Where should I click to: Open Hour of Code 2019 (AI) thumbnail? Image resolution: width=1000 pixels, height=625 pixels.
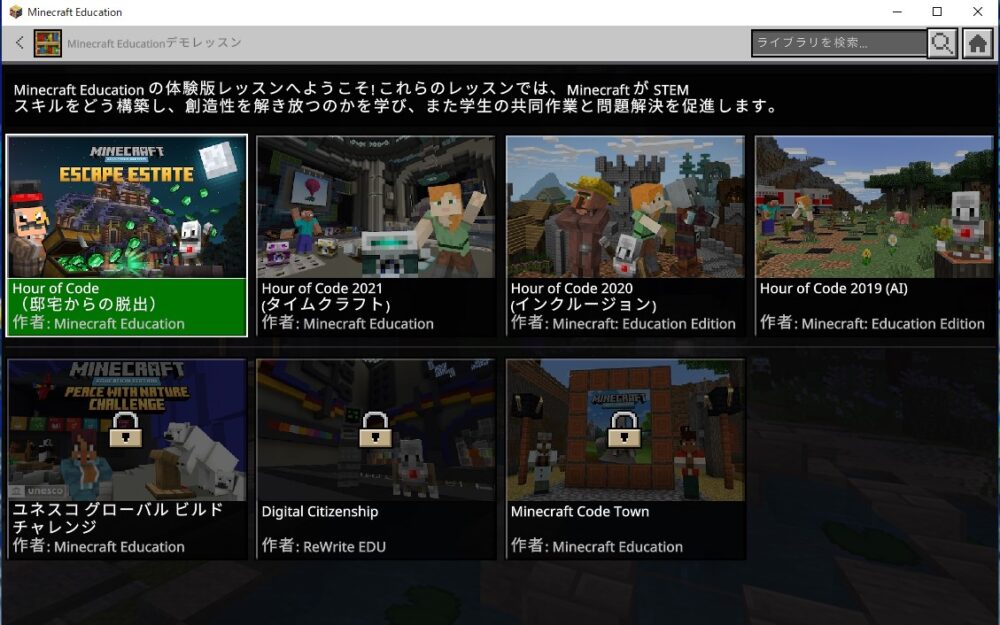pyautogui.click(x=874, y=207)
